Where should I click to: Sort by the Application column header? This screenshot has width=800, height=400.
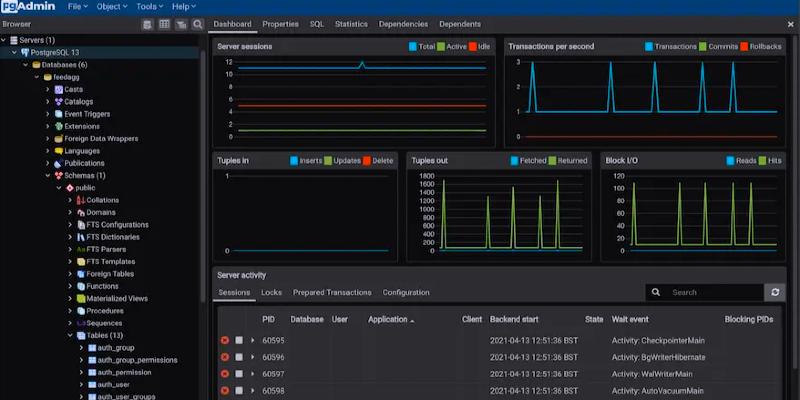388,320
